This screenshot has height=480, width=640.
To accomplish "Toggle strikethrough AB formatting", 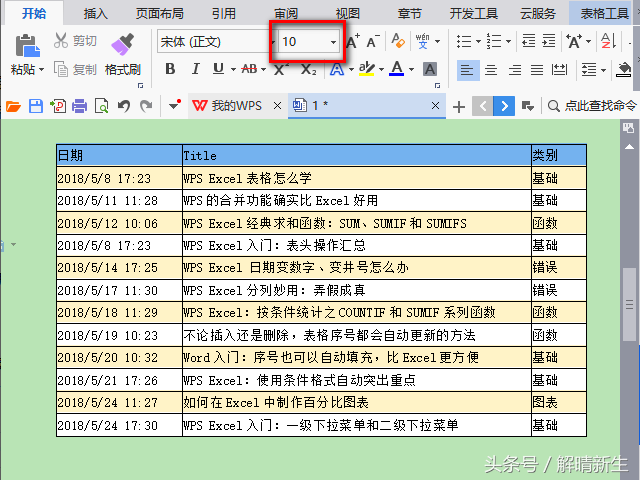I will click(x=249, y=69).
